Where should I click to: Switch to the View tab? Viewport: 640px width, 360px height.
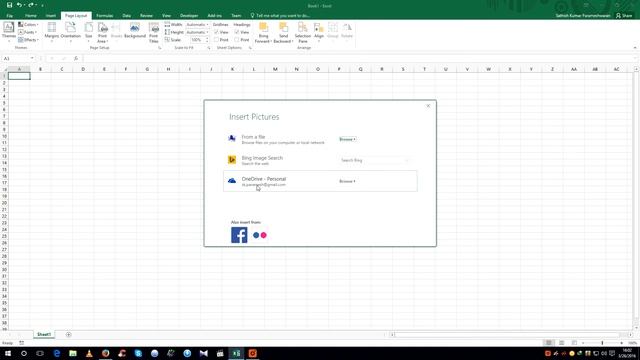[167, 16]
